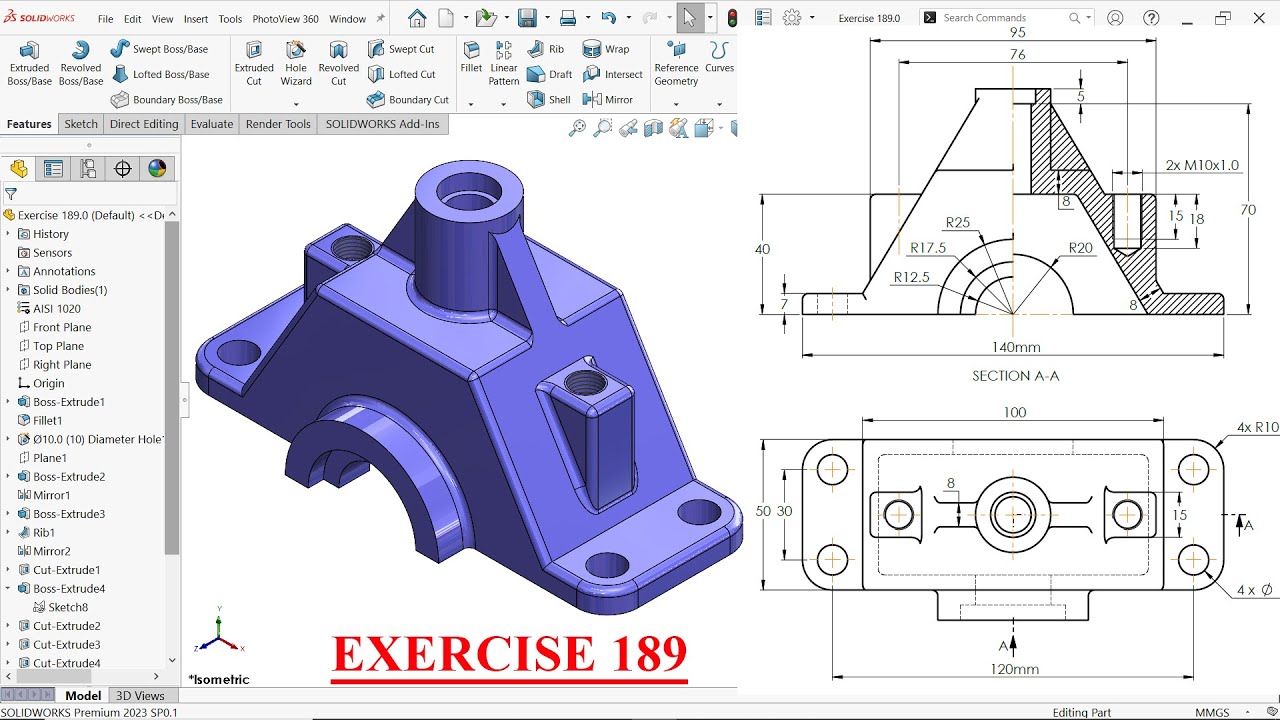The image size is (1280, 720).
Task: Select the Extruded Boss/Base tool
Action: [29, 64]
